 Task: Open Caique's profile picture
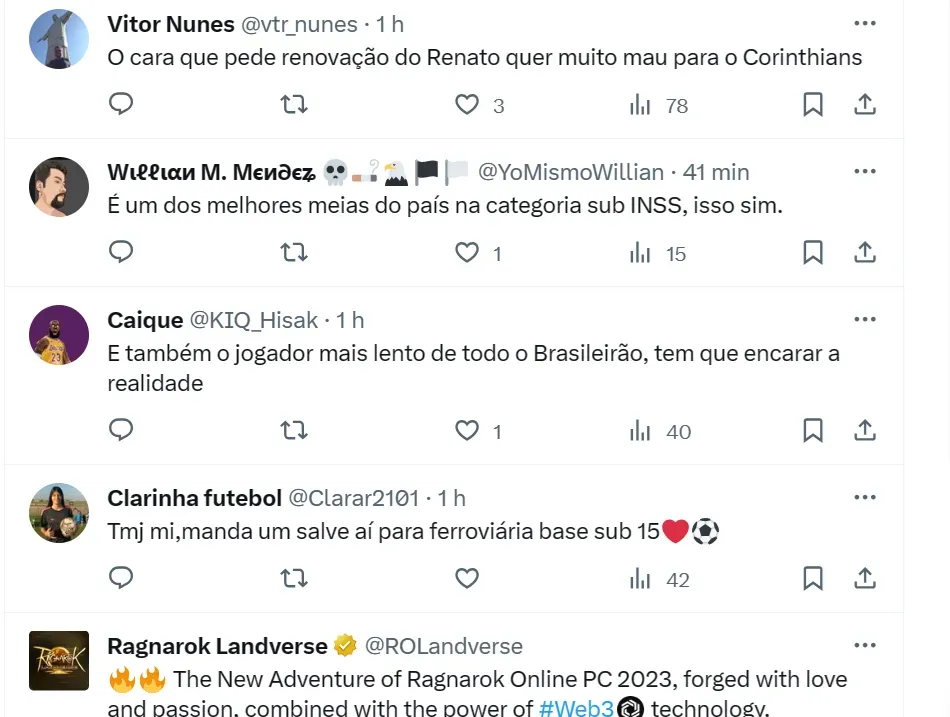pyautogui.click(x=59, y=334)
